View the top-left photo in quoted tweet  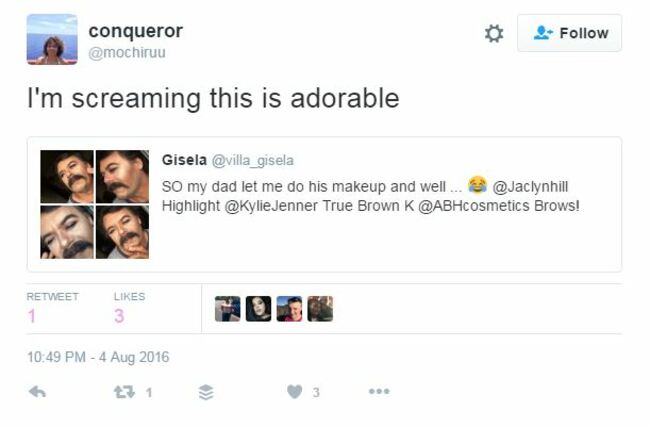[x=67, y=177]
